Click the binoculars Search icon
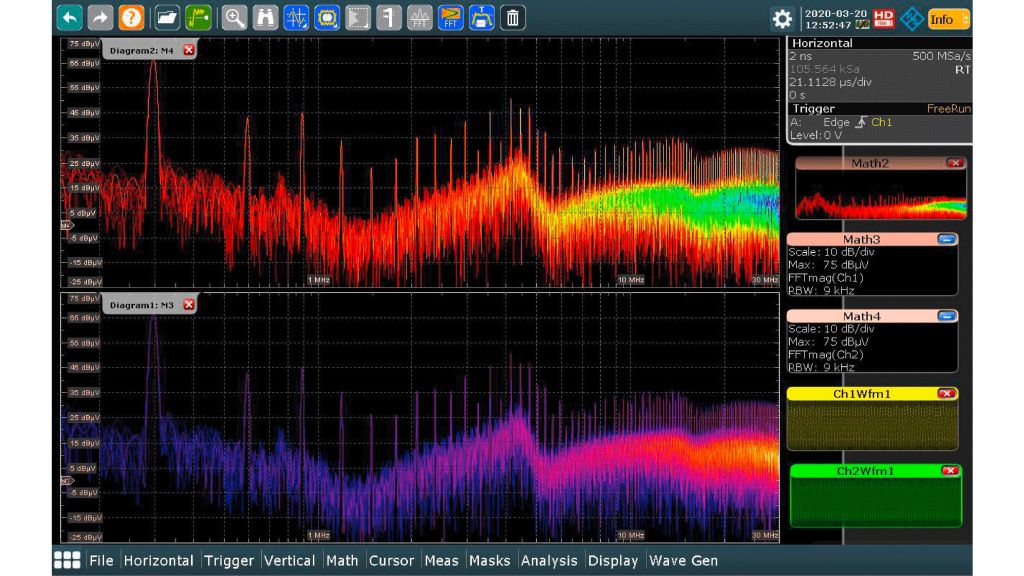The width and height of the screenshot is (1024, 576). [266, 17]
